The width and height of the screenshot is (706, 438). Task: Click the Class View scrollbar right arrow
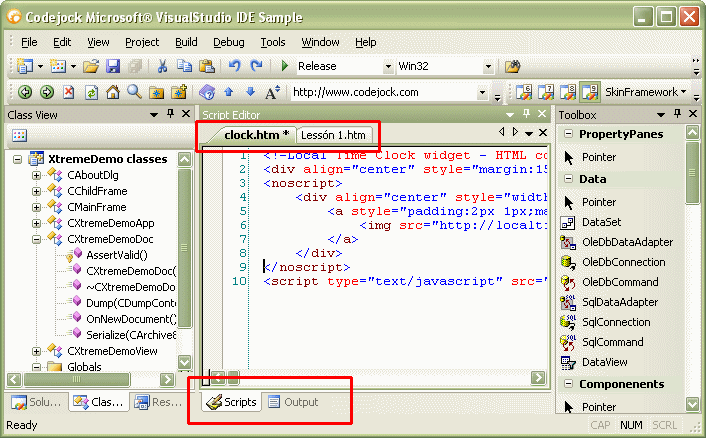pos(167,379)
